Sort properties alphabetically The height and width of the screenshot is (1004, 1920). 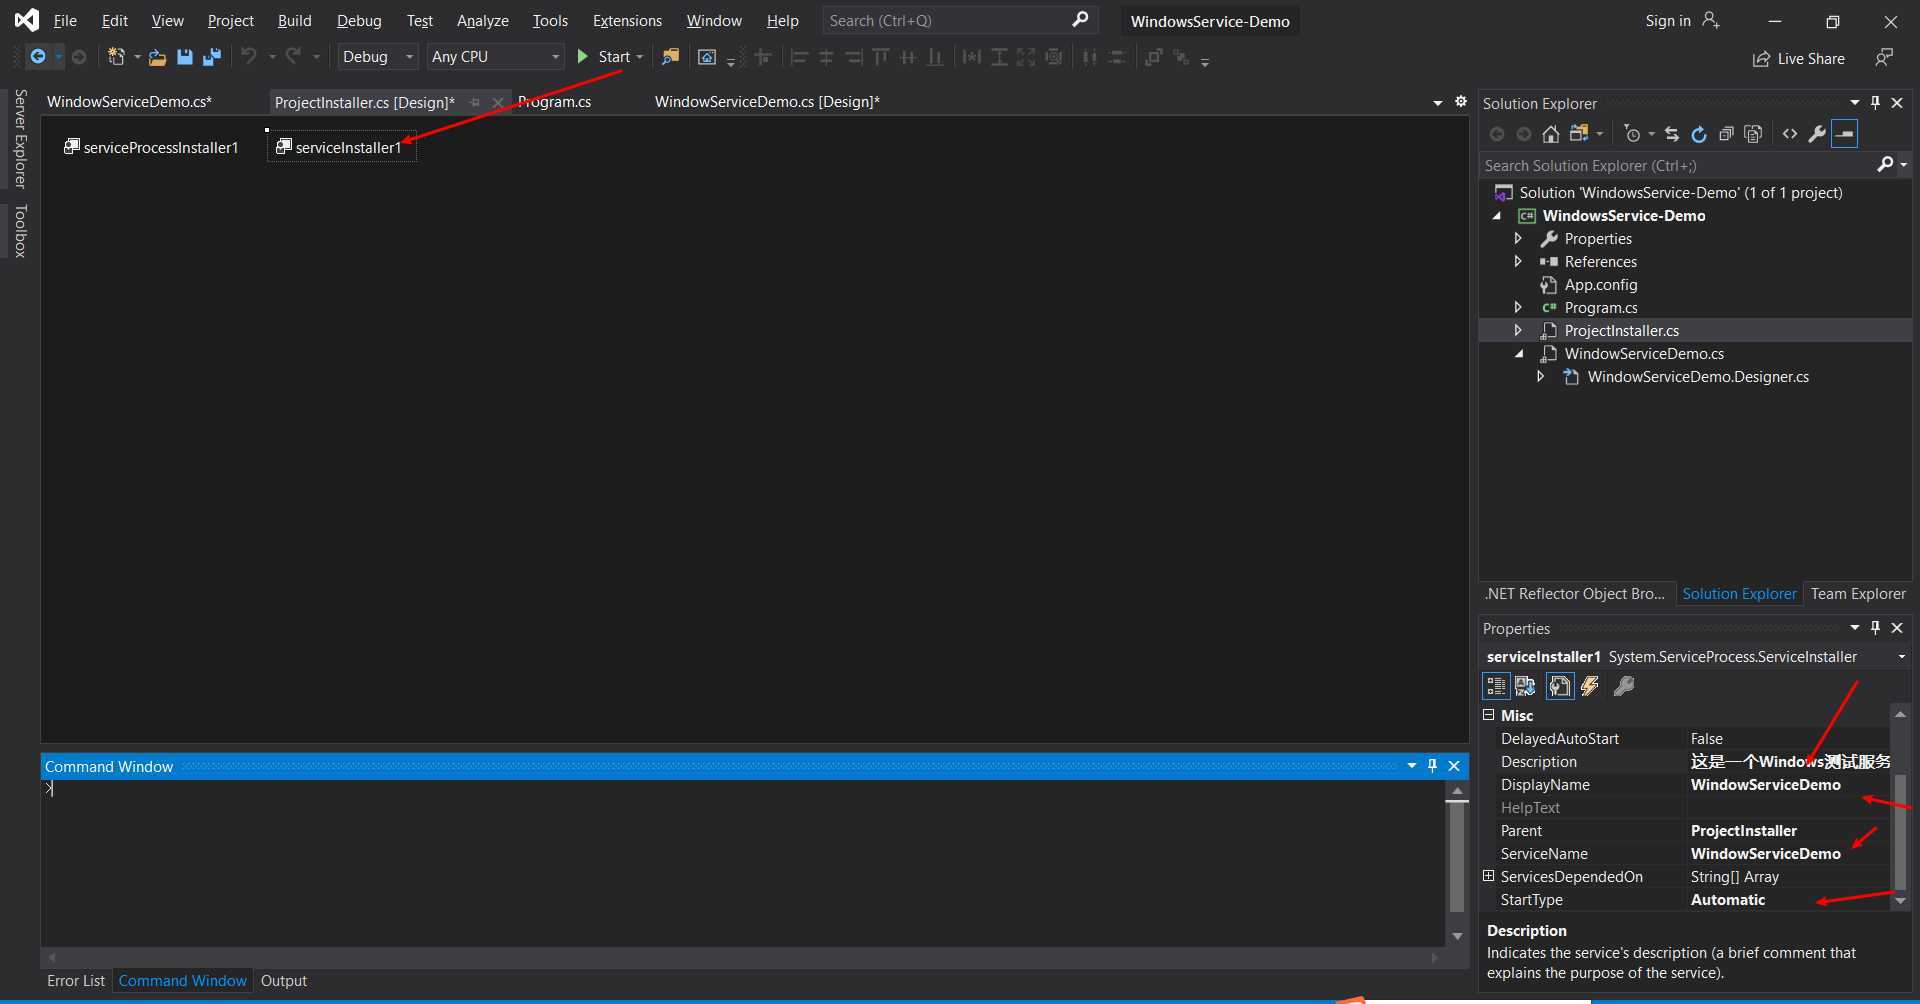click(x=1525, y=686)
